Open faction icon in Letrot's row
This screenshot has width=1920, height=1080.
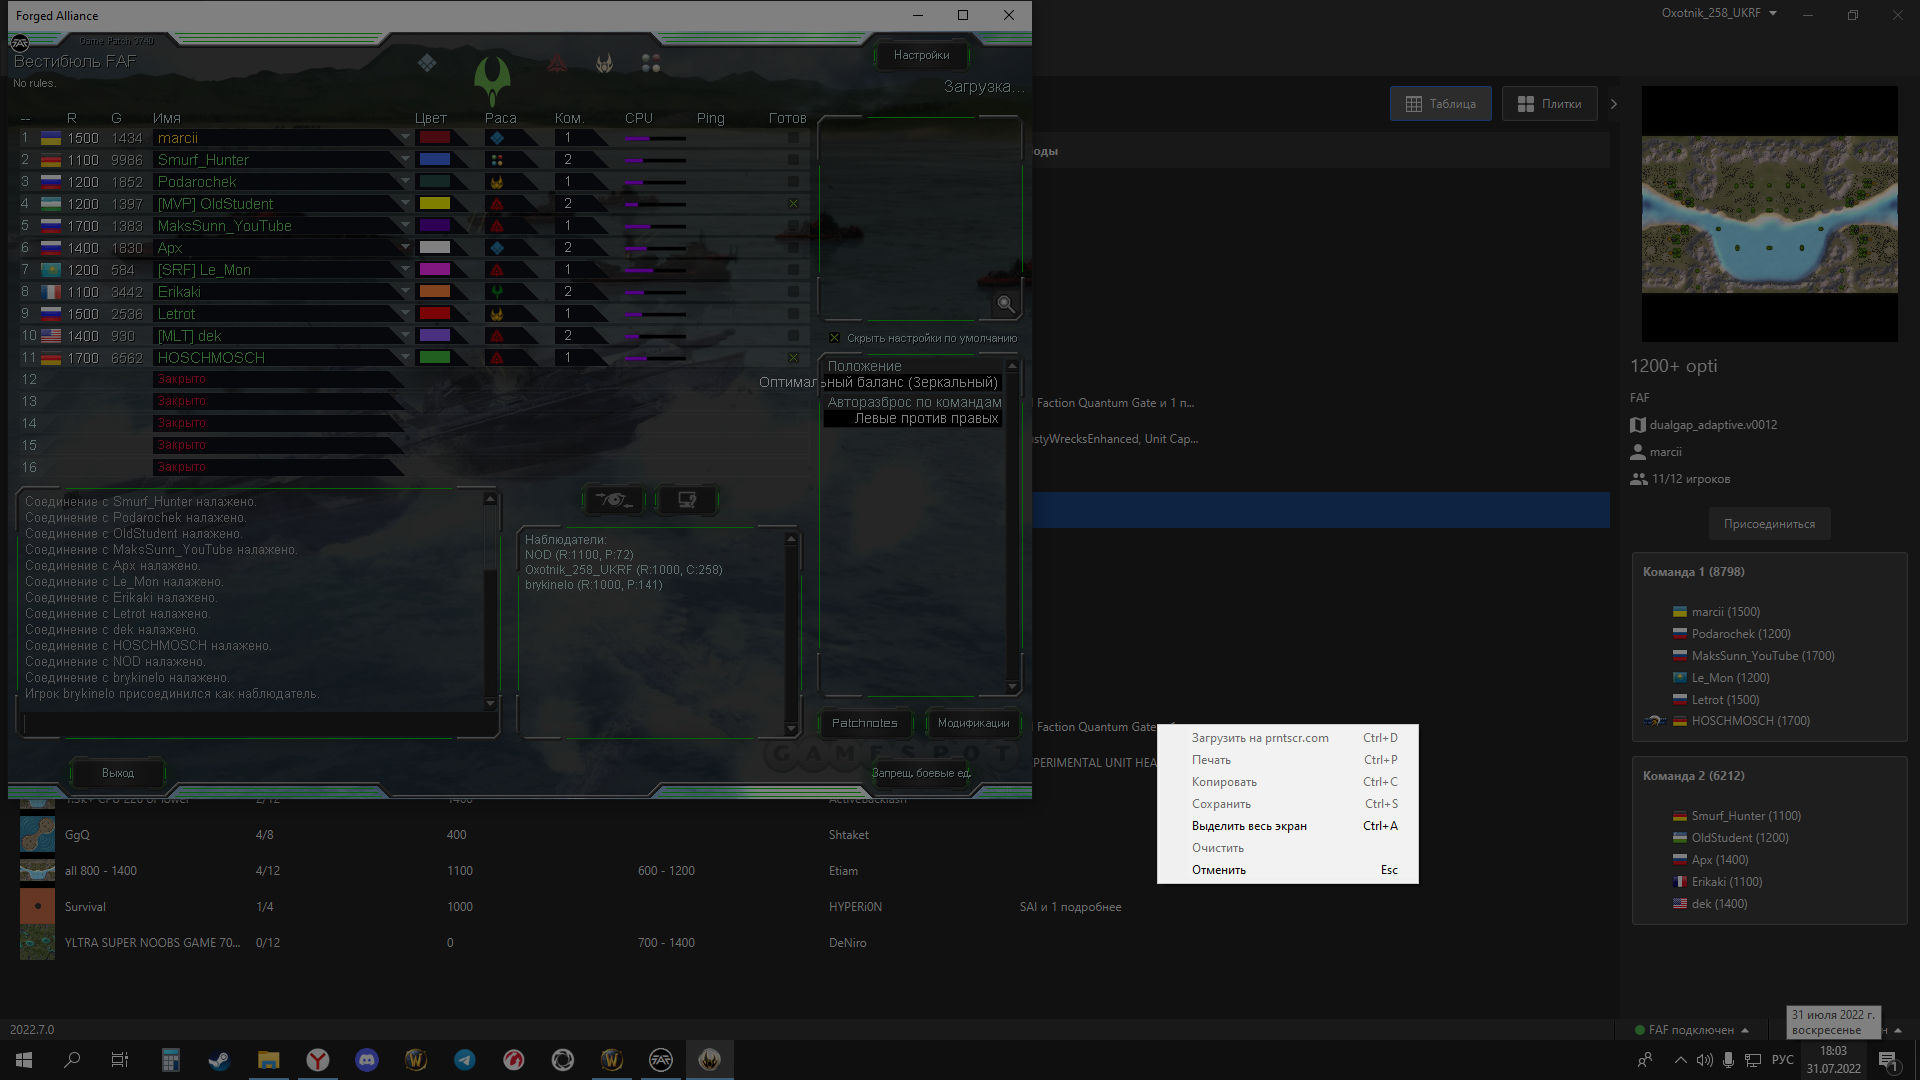click(x=497, y=314)
